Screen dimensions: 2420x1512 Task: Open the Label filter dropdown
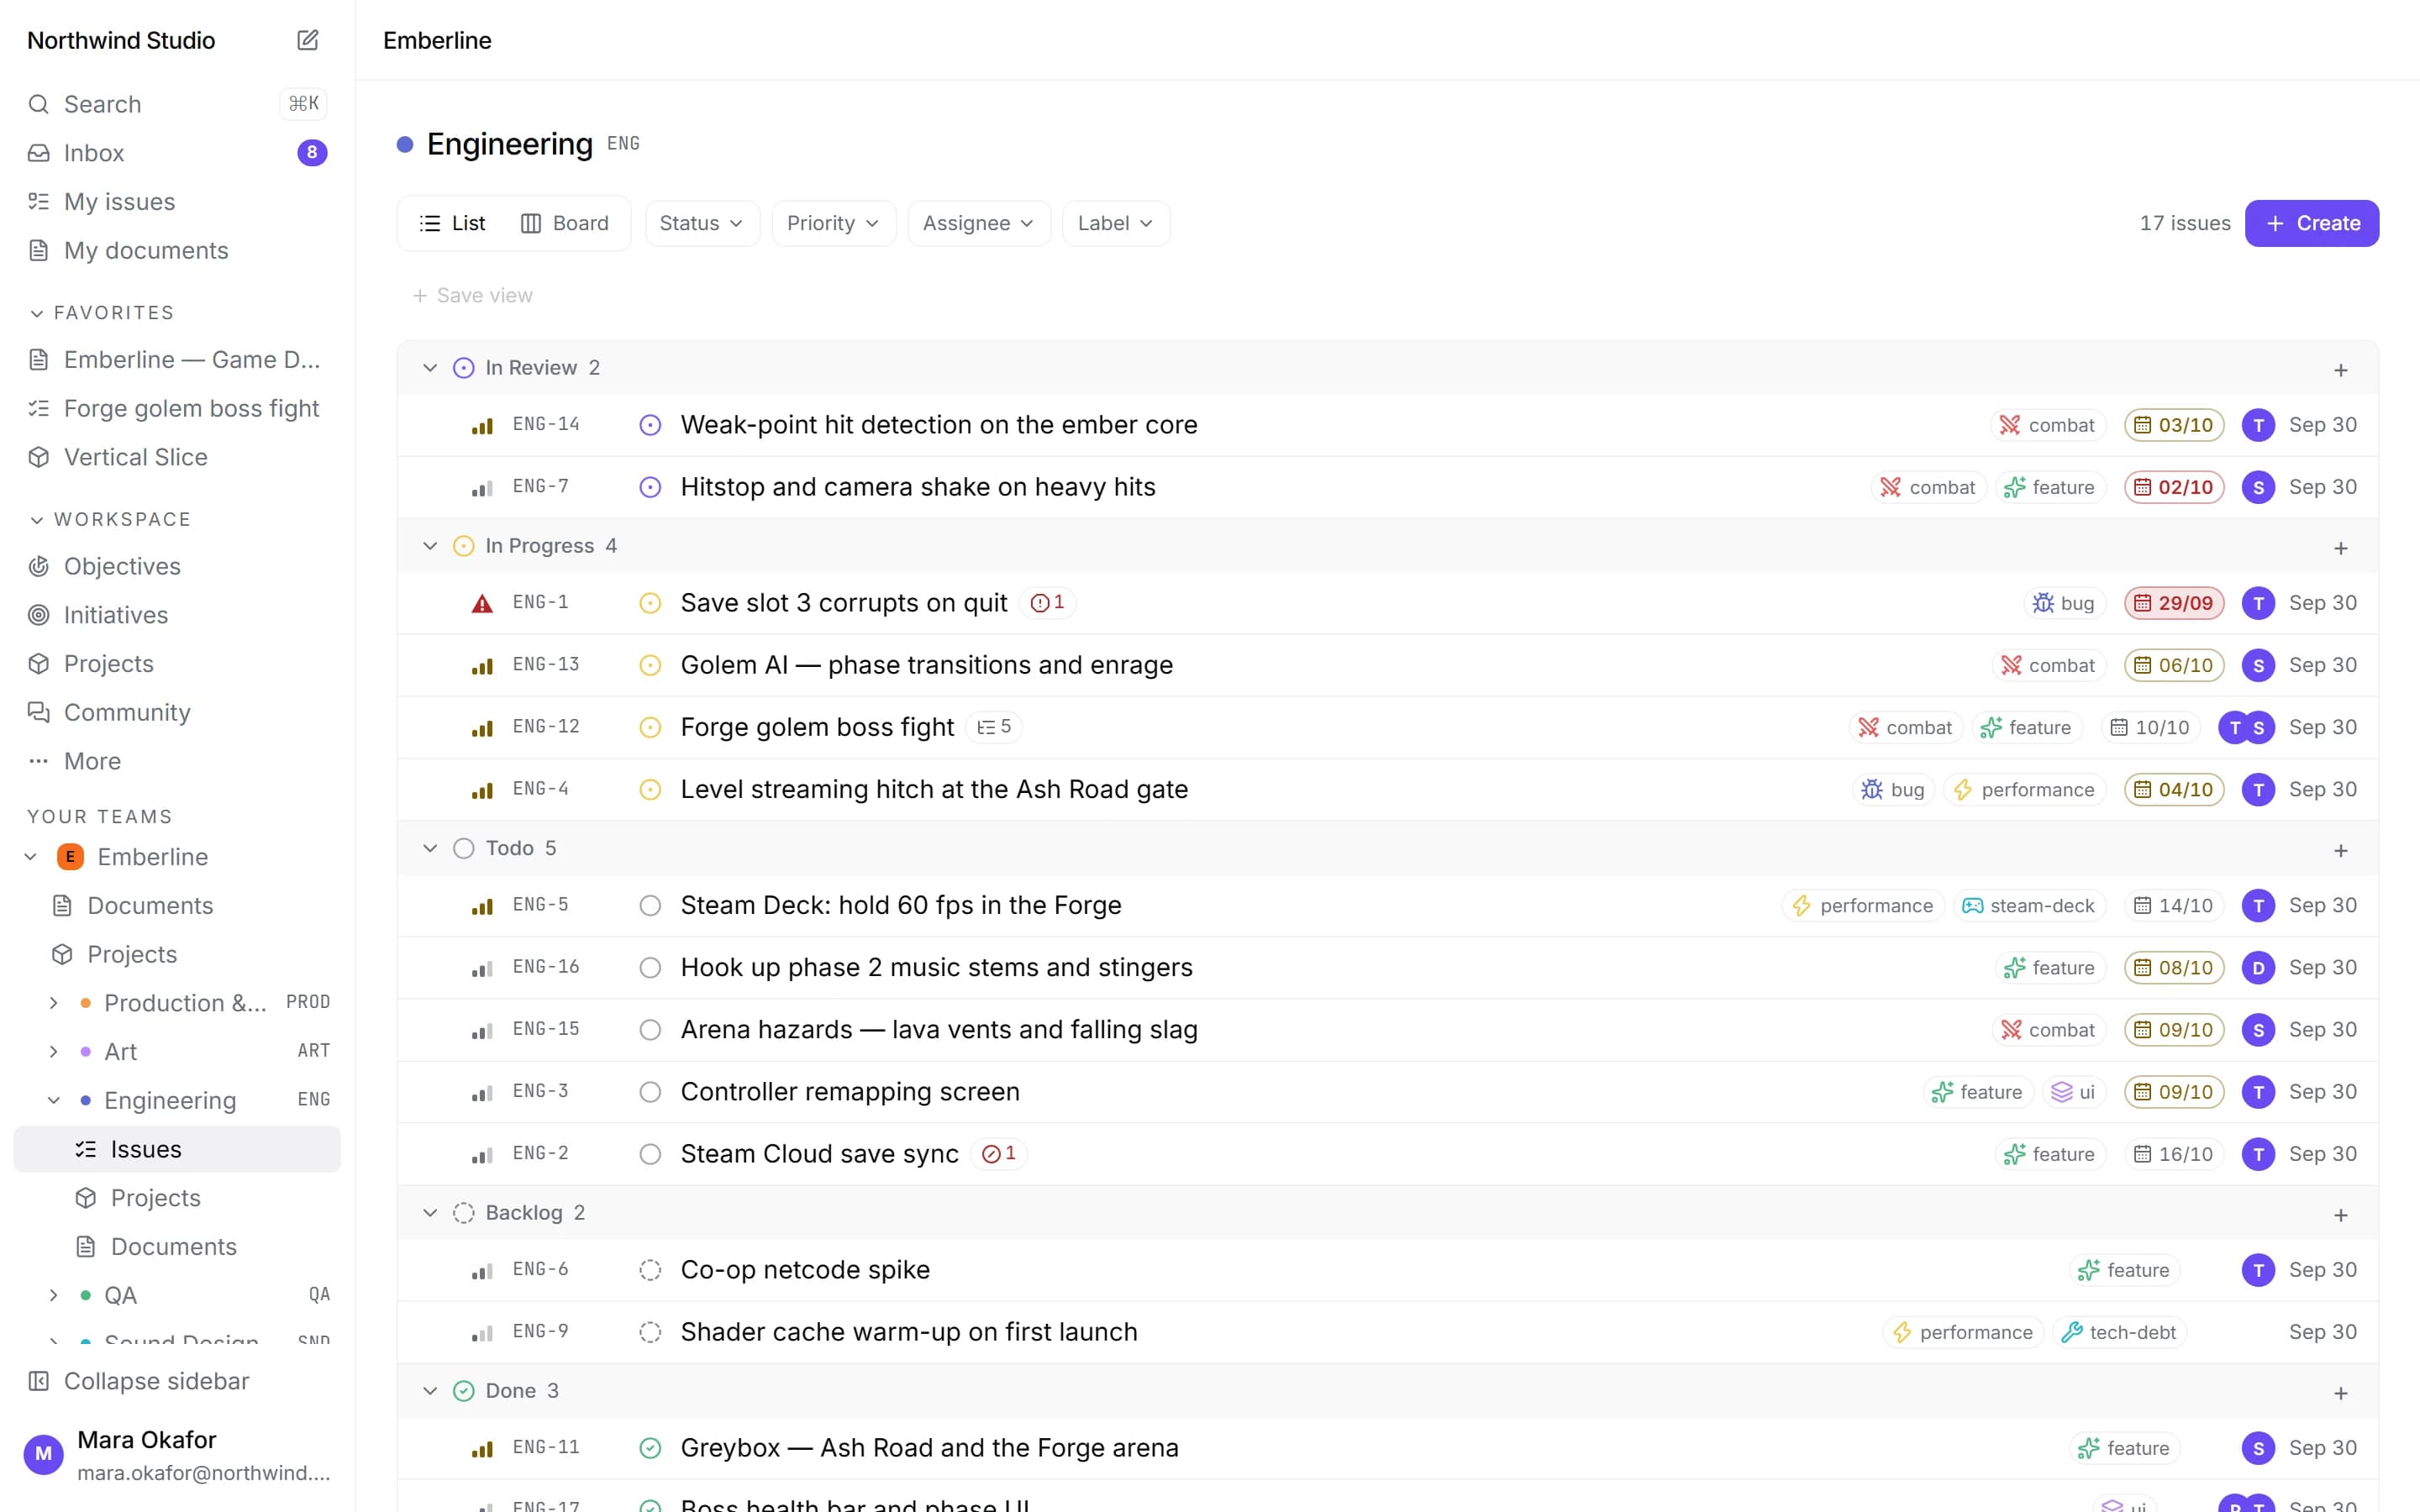click(x=1115, y=223)
